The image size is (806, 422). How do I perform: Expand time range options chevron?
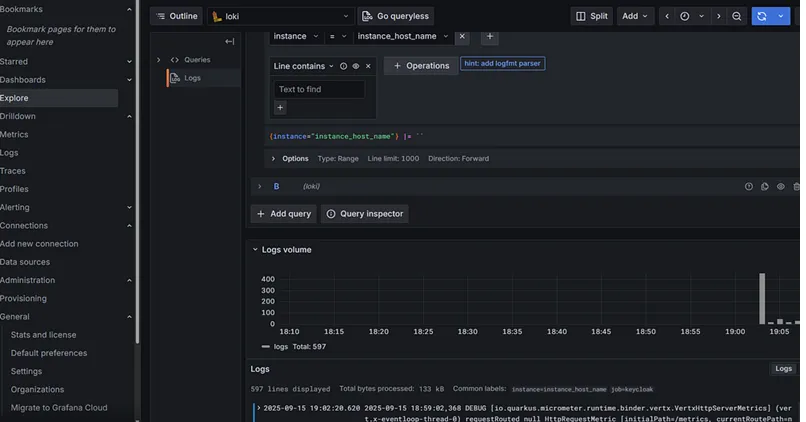tap(701, 16)
